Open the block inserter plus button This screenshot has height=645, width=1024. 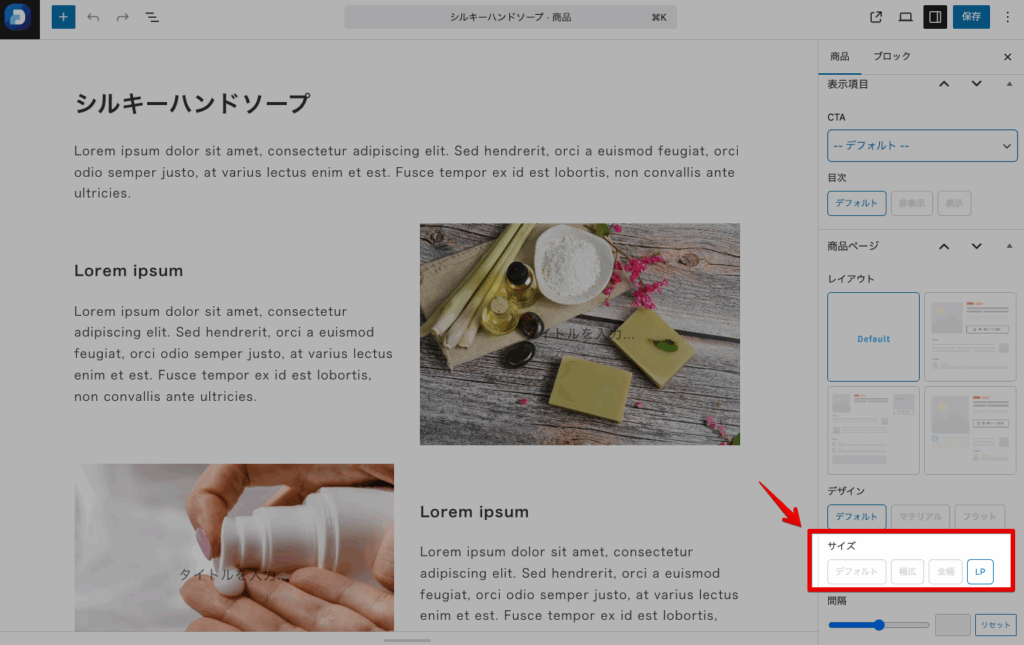pyautogui.click(x=63, y=17)
